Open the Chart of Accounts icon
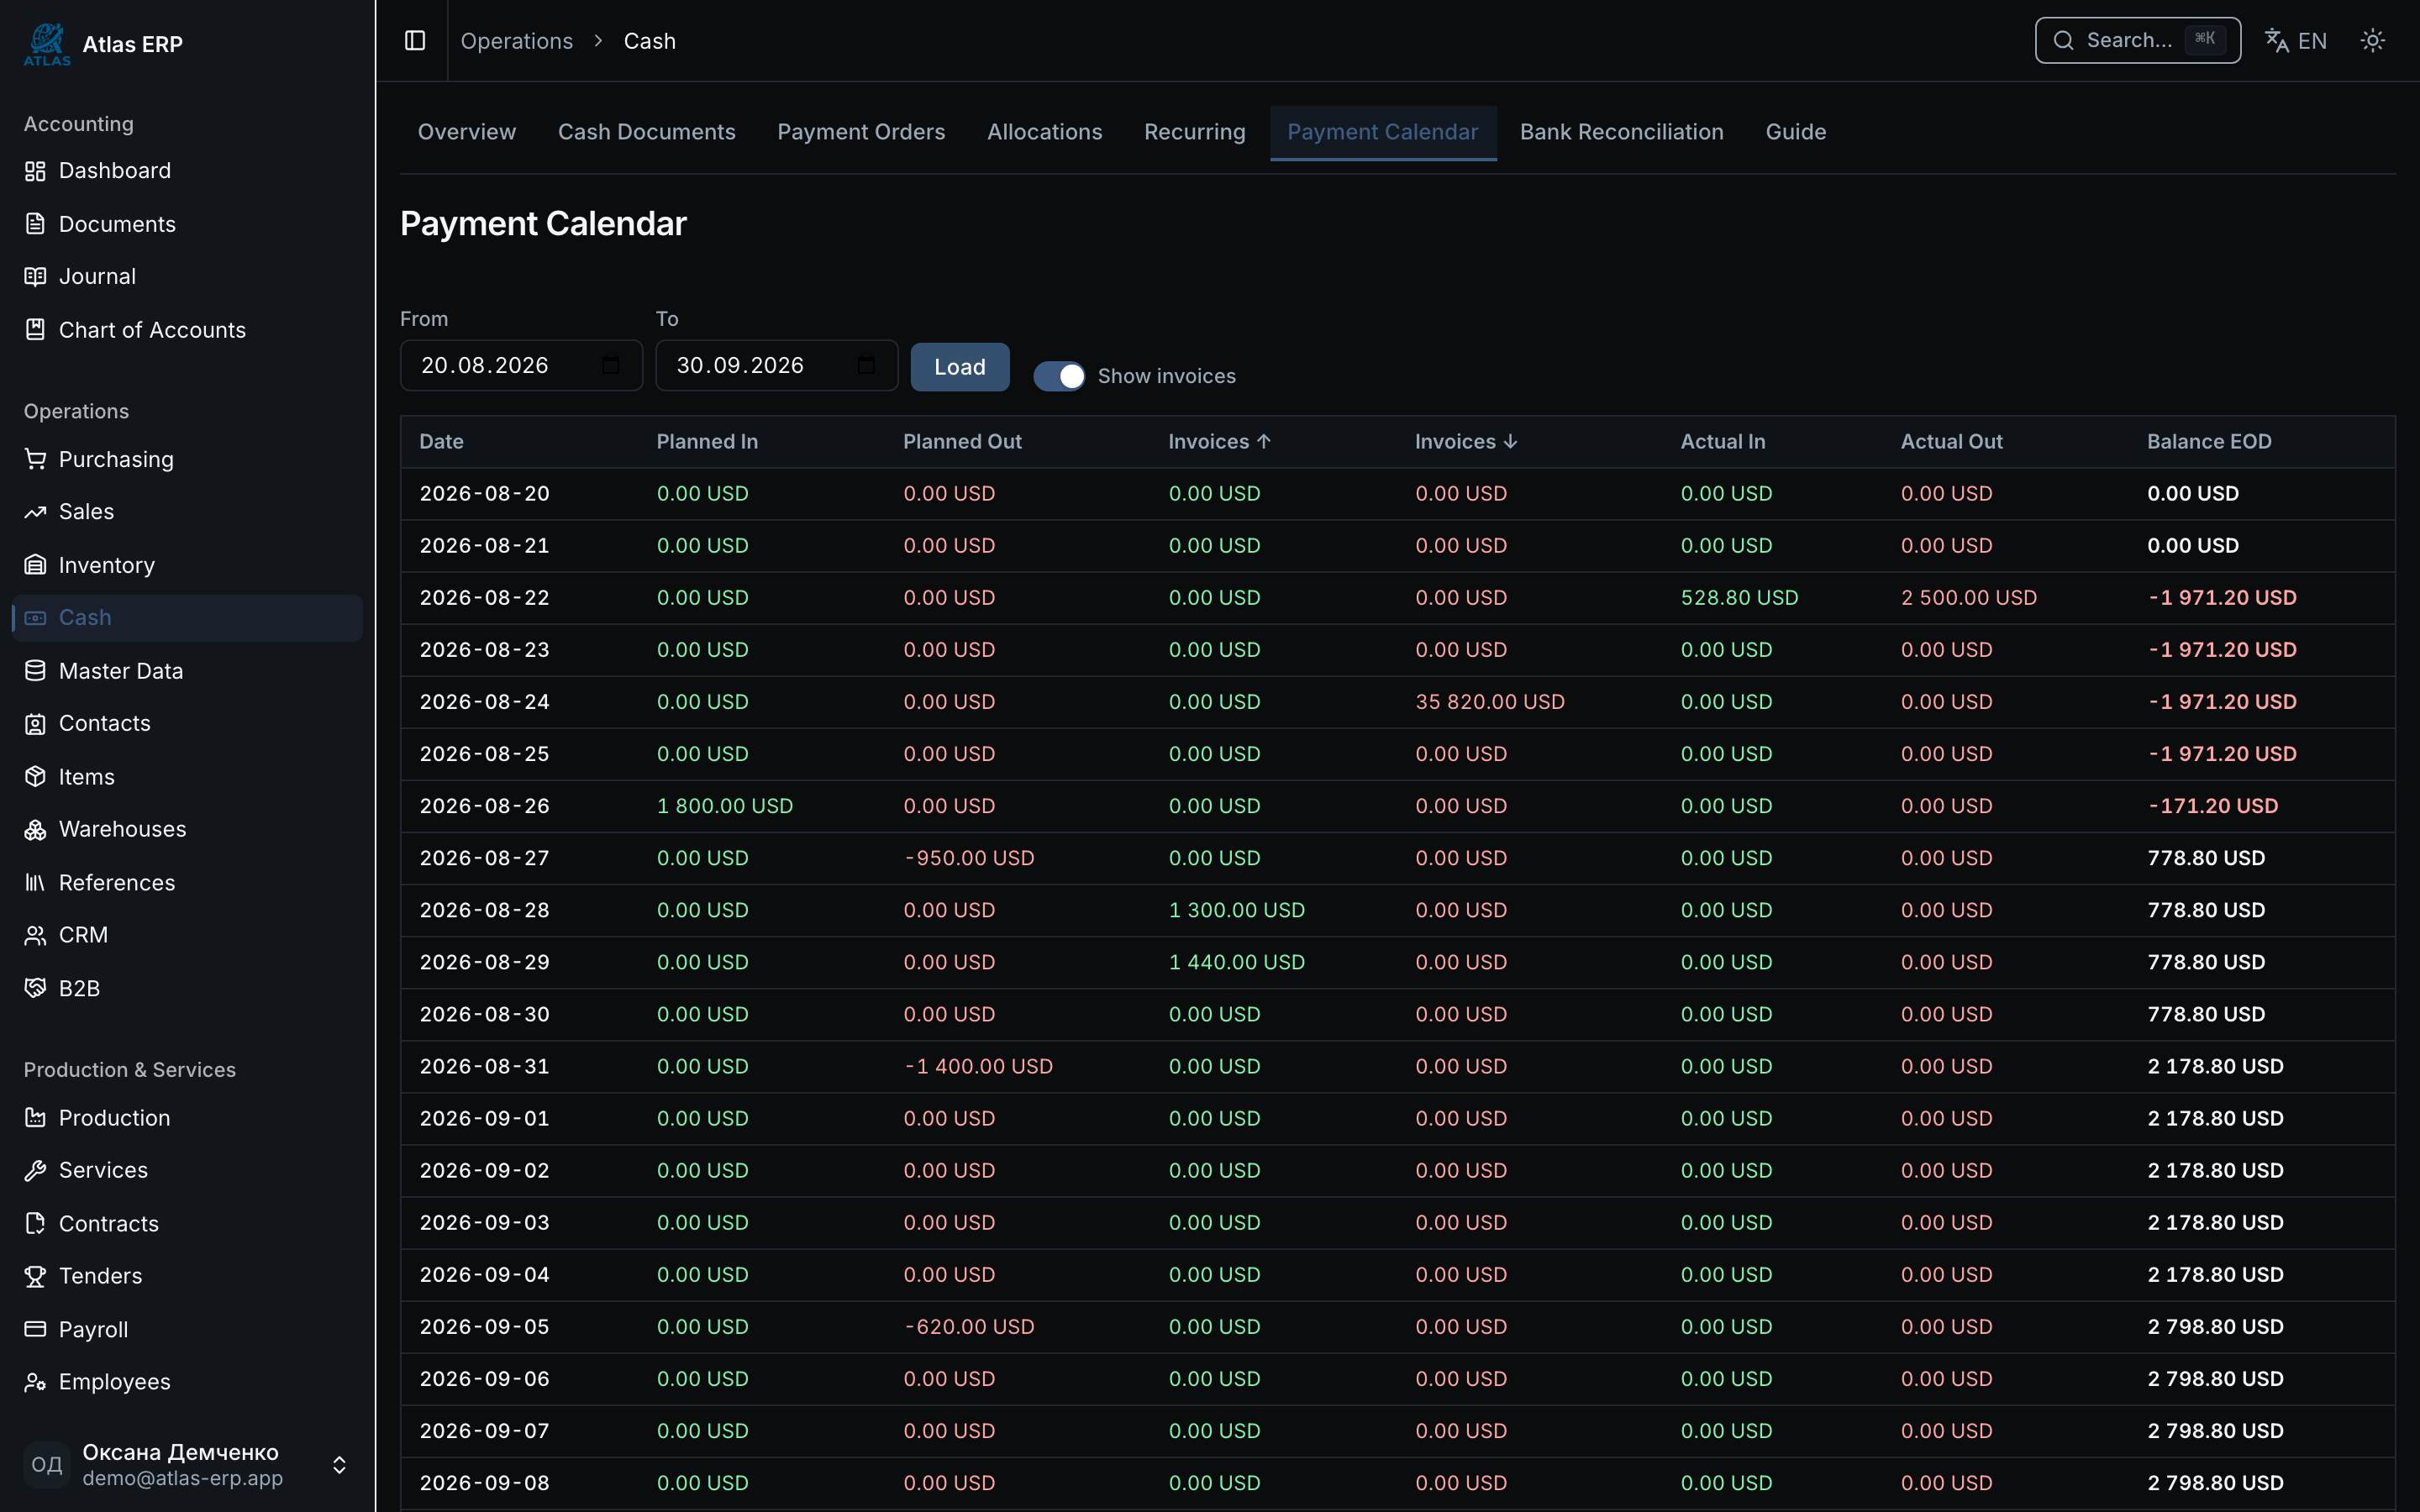 [x=35, y=329]
